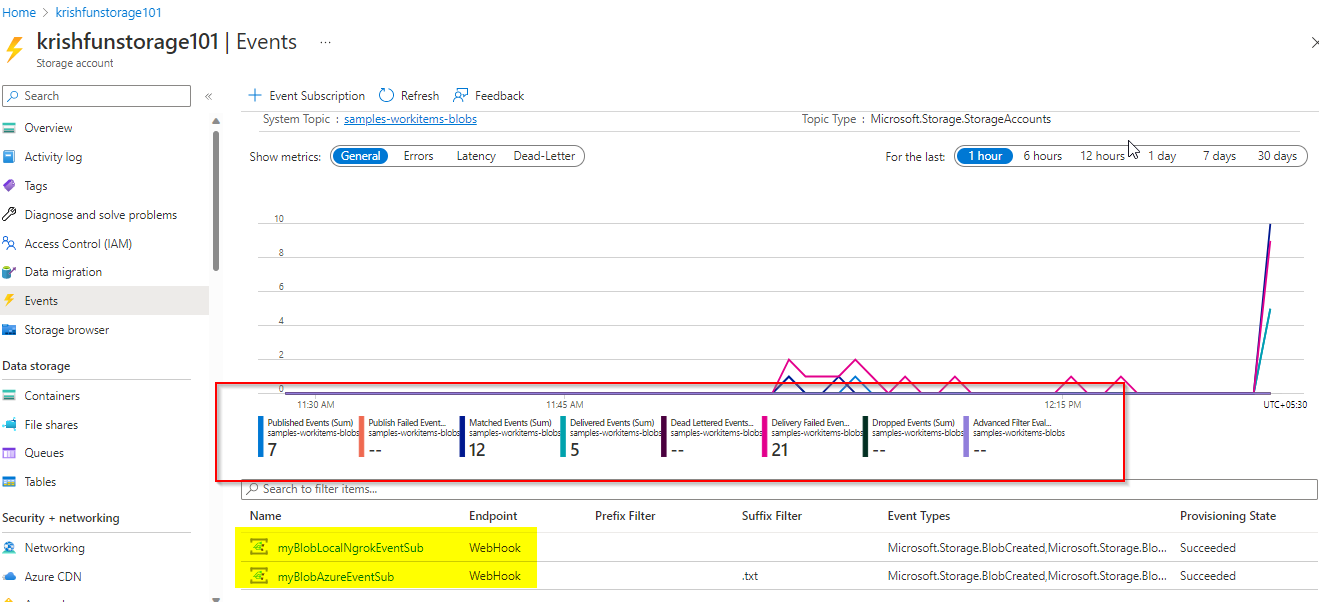
Task: Click the Feedback person icon
Action: click(461, 96)
